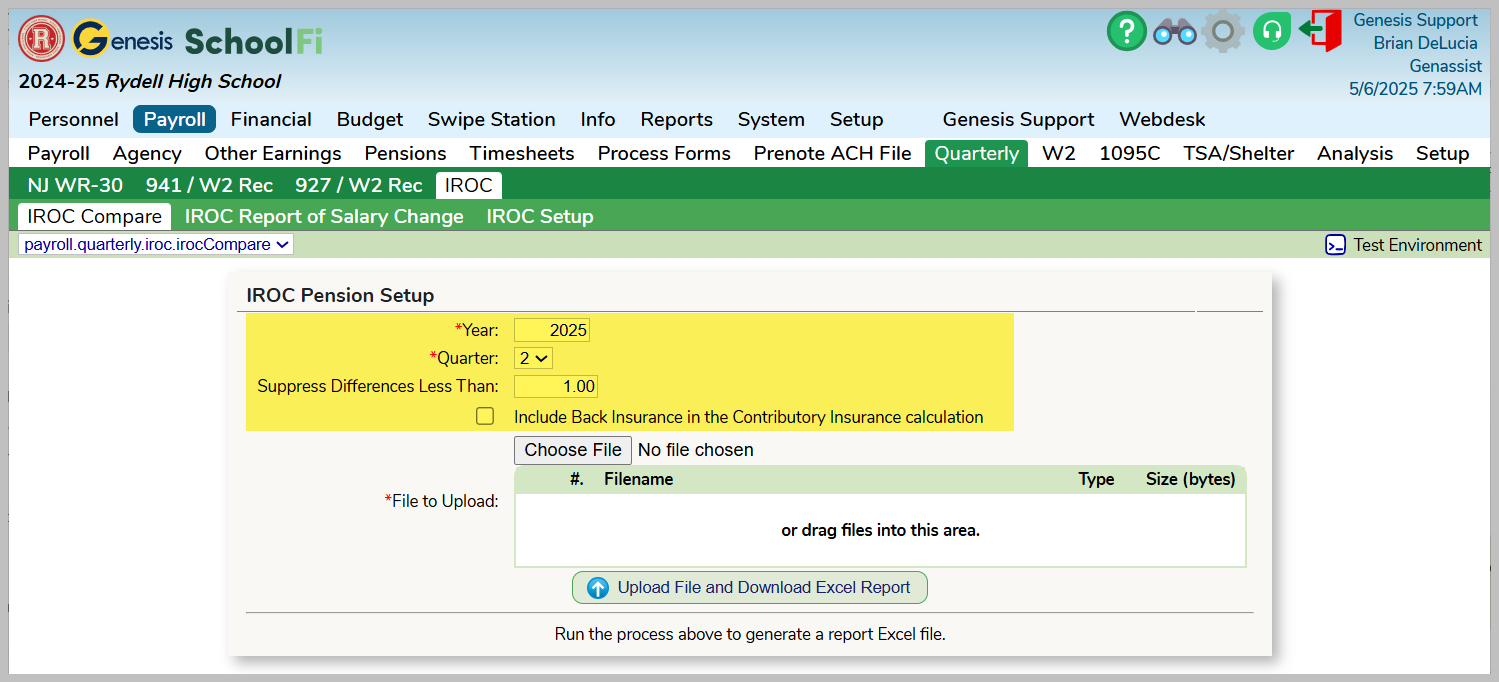Open the System menu

[771, 119]
